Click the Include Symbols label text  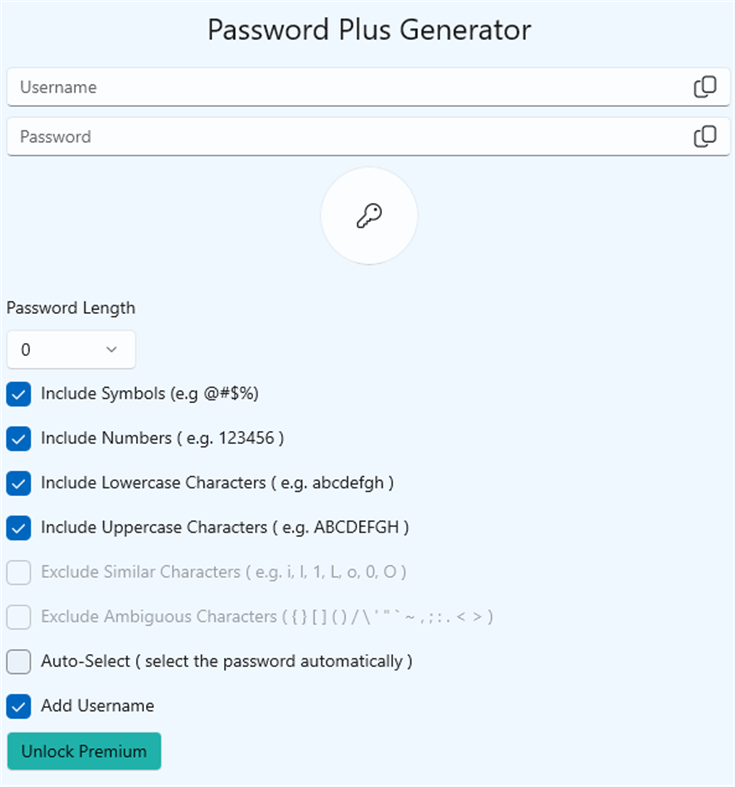150,394
